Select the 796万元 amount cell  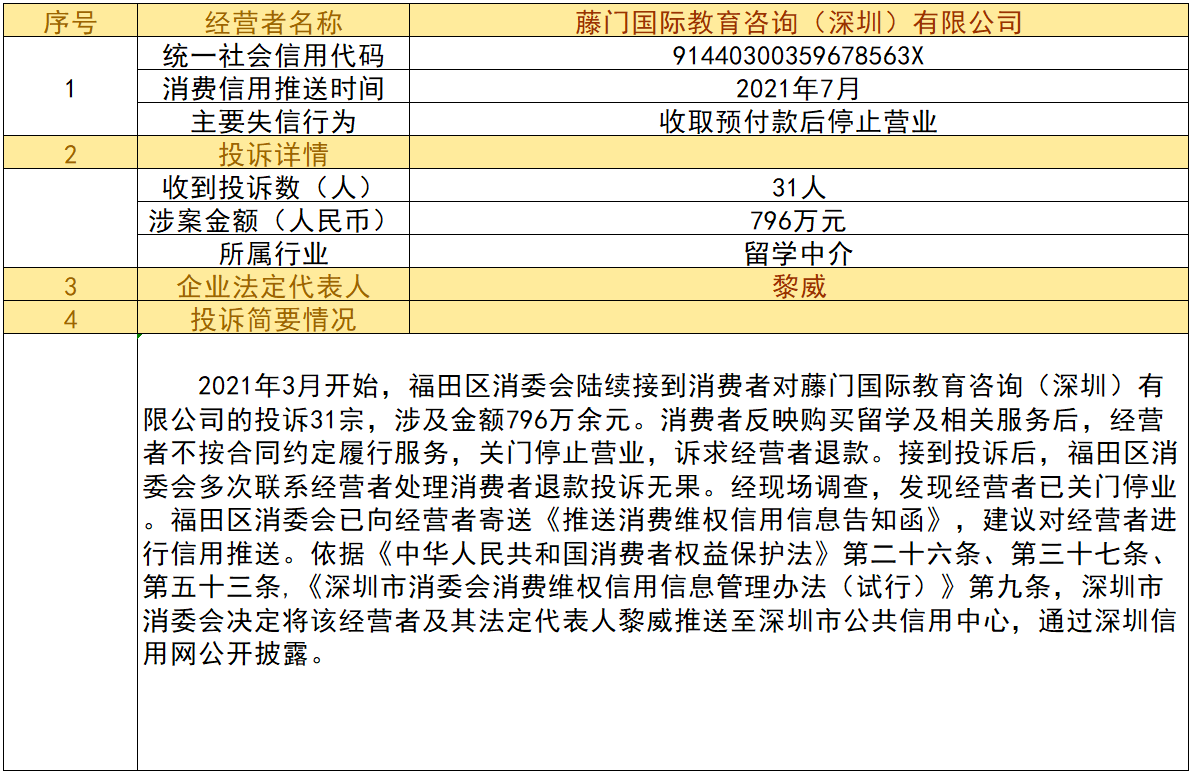point(798,221)
